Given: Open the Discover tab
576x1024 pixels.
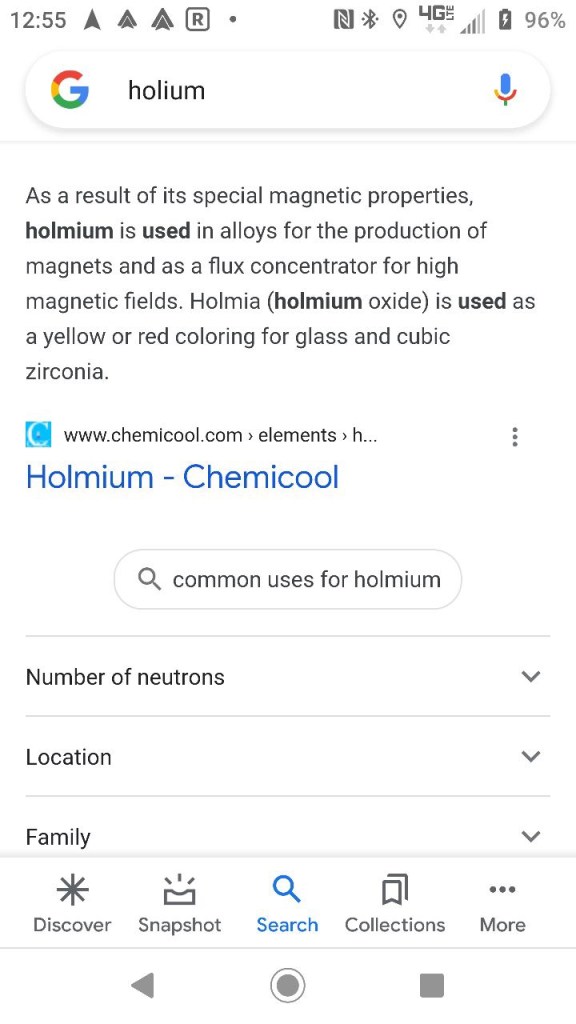Looking at the screenshot, I should (x=72, y=904).
